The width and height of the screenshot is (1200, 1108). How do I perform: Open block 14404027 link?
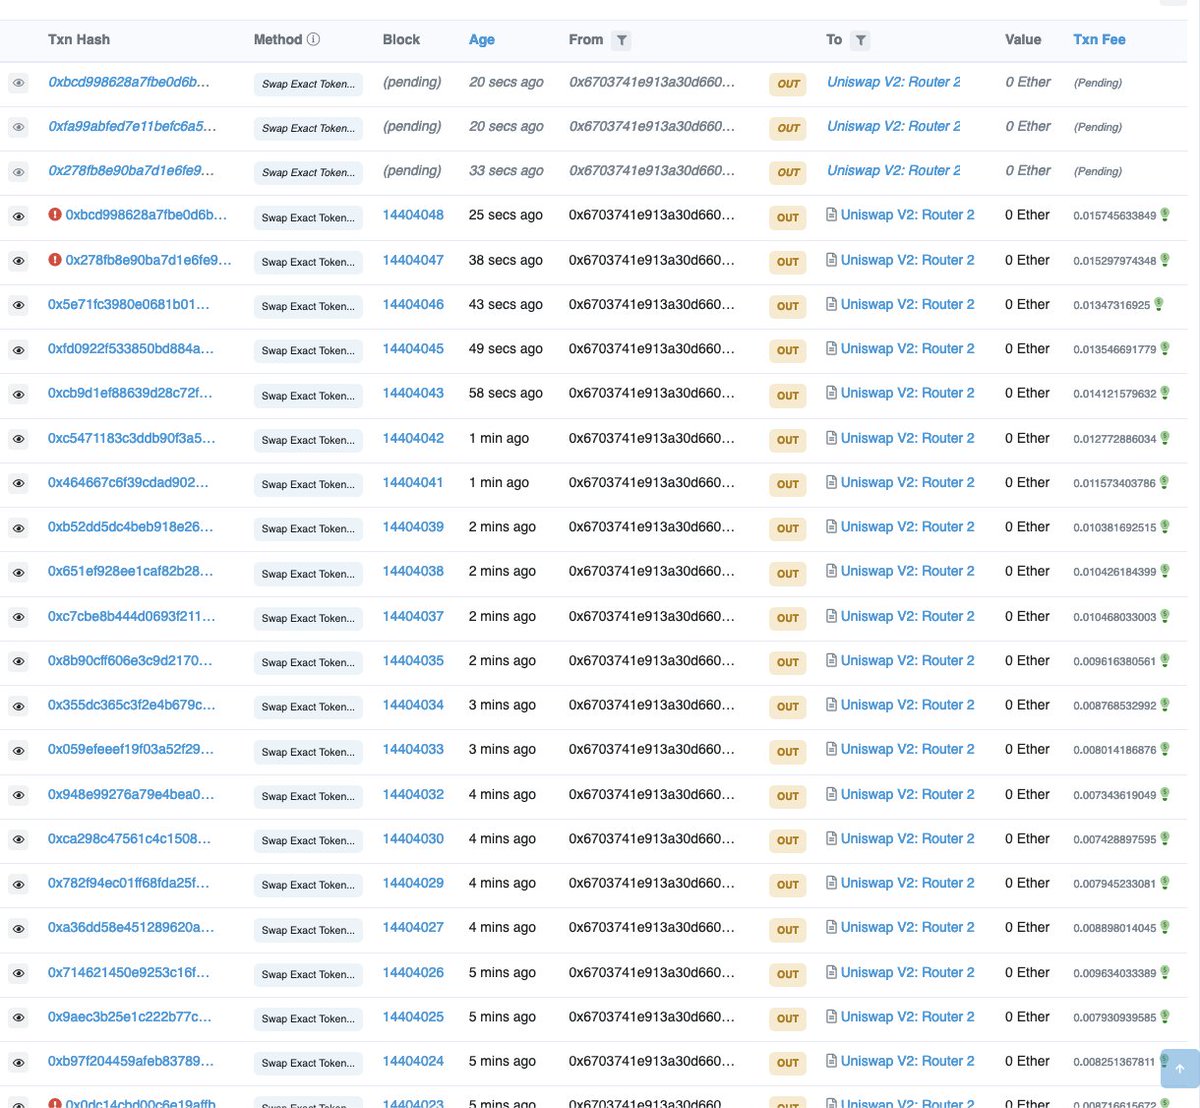(413, 927)
